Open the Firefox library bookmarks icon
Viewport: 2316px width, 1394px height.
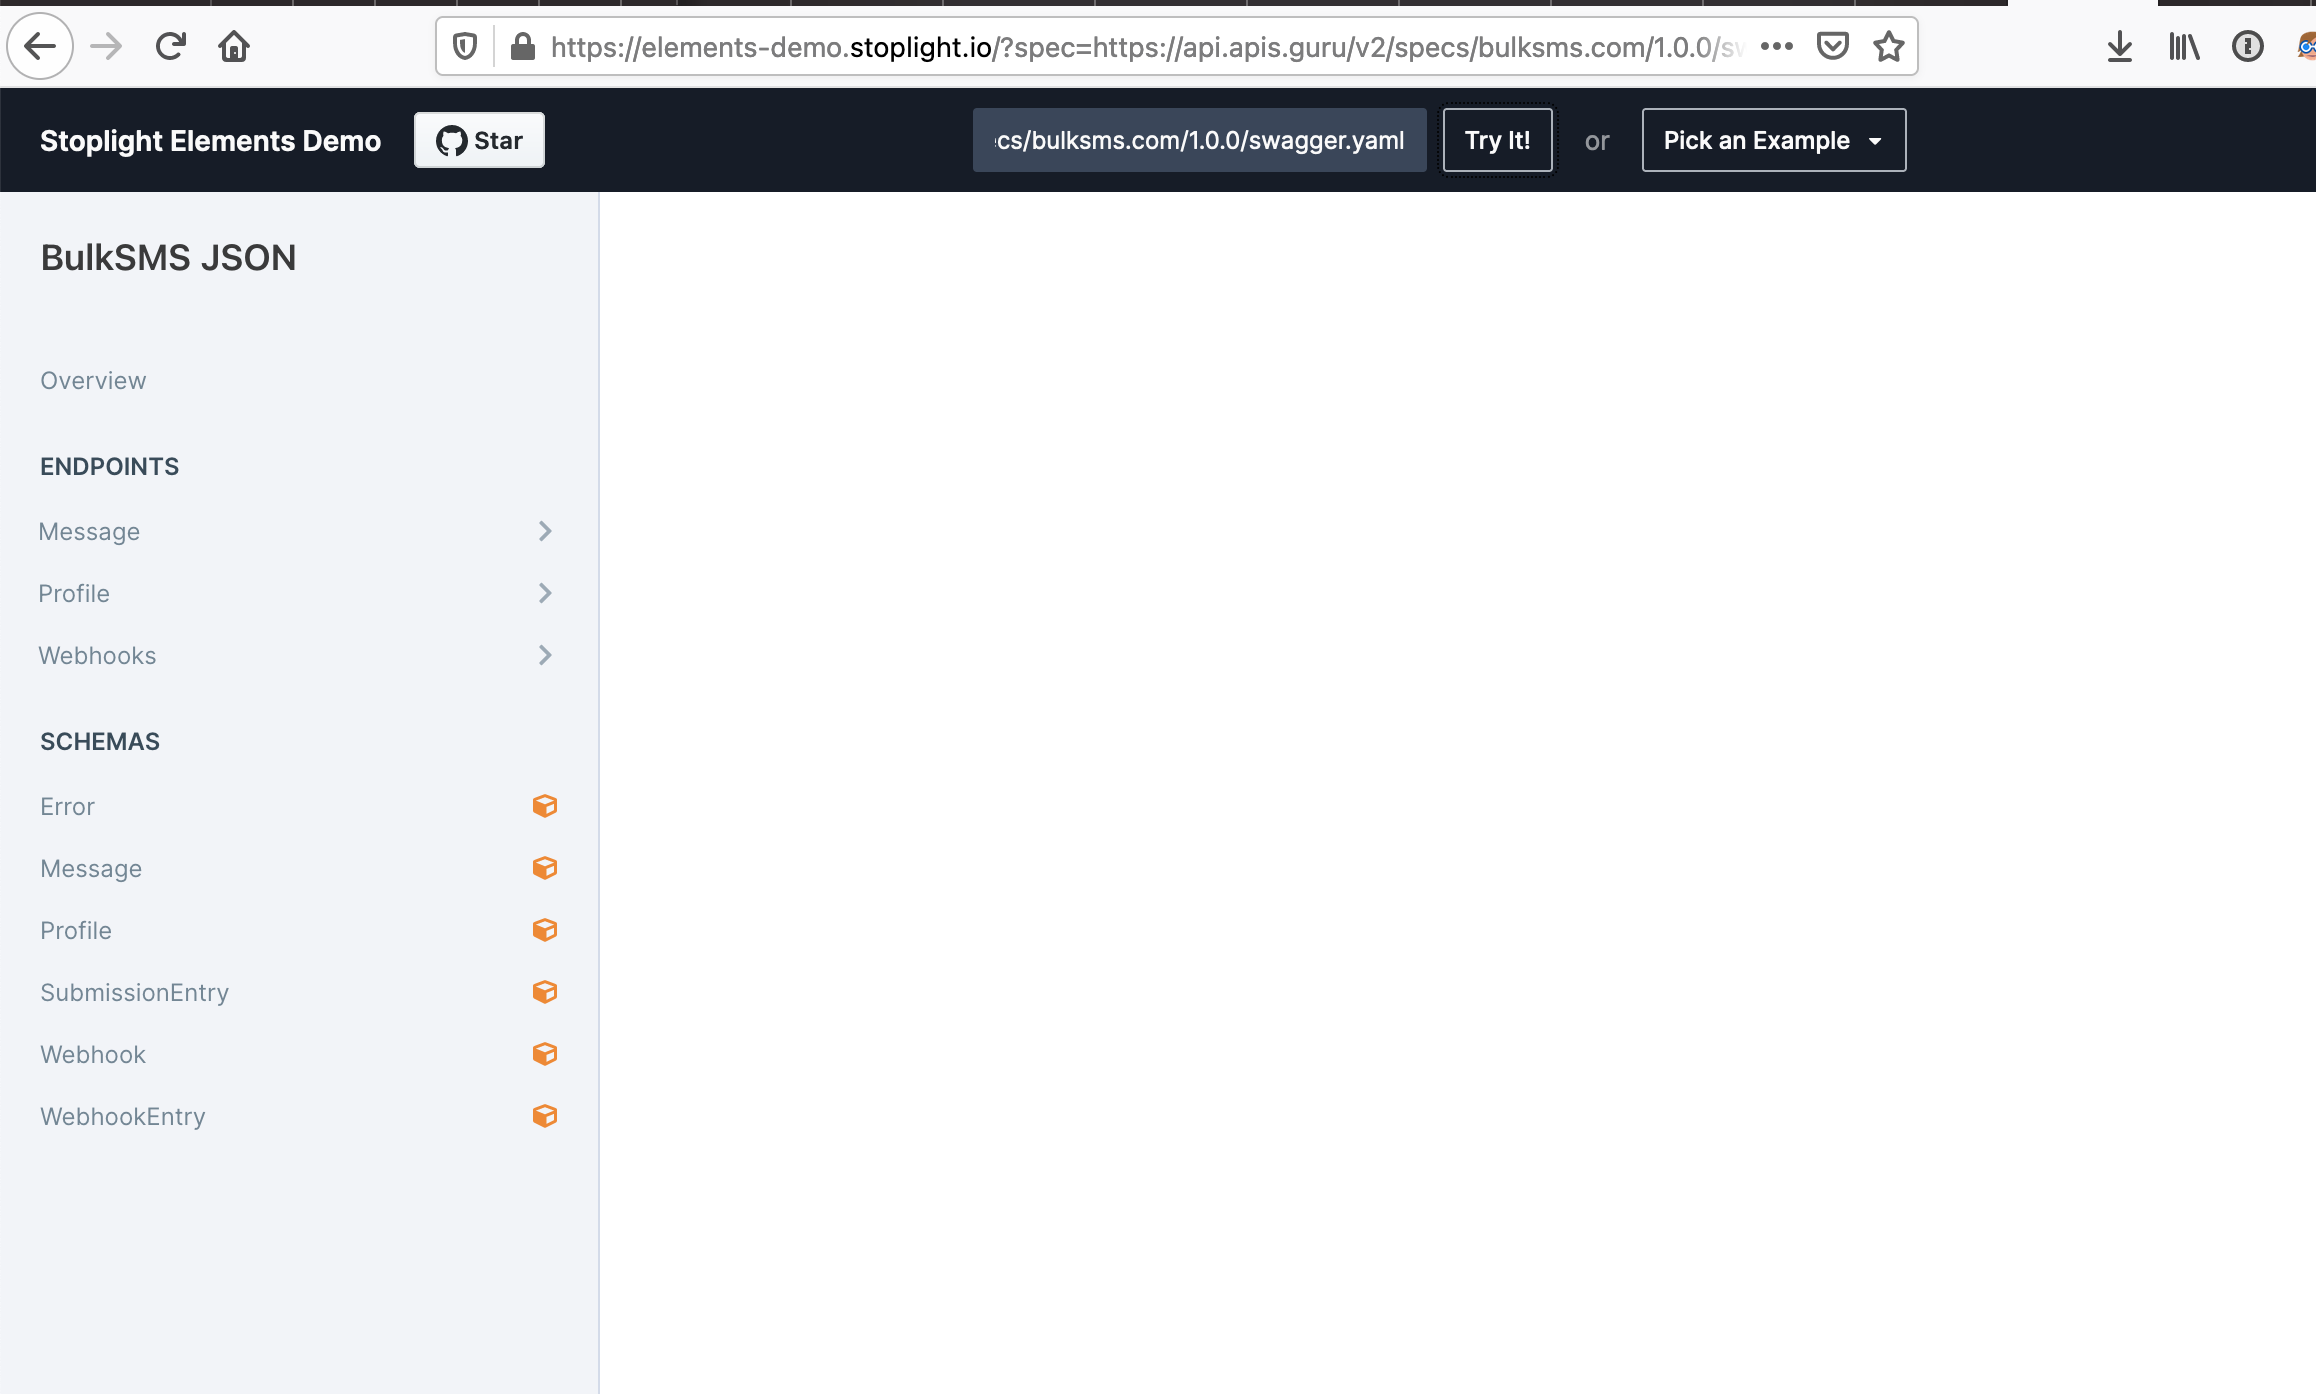pos(2183,45)
